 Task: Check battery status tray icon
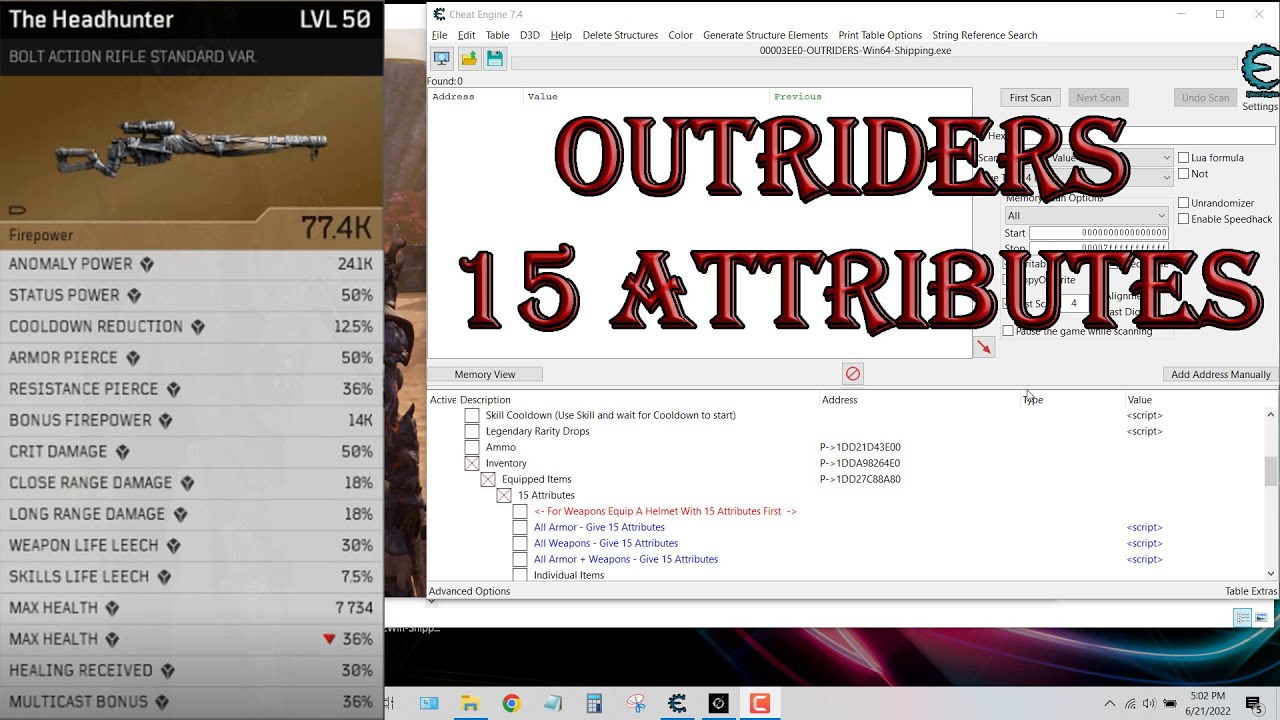coord(1170,703)
